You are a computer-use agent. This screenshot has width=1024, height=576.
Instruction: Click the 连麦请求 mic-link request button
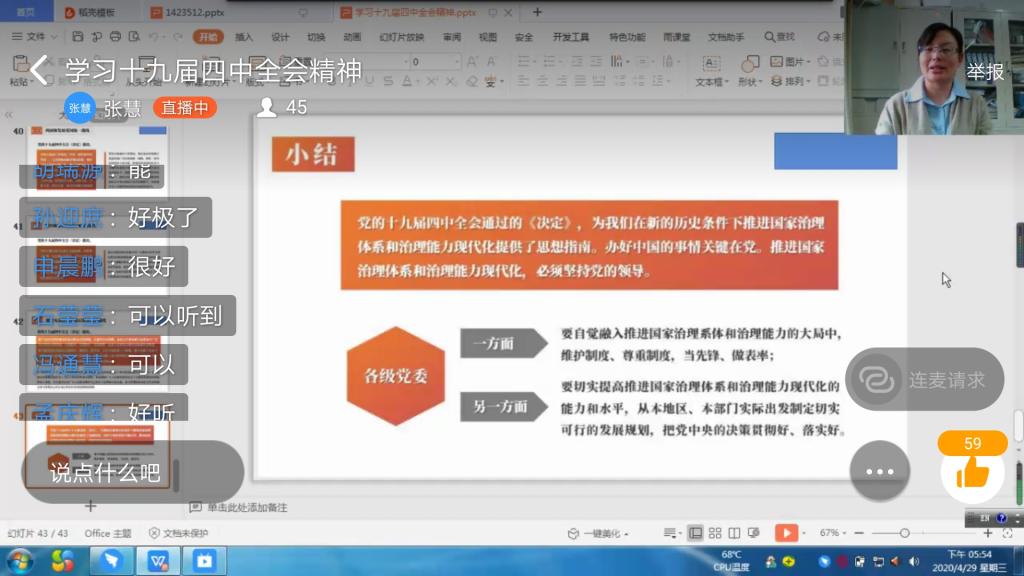click(x=925, y=379)
